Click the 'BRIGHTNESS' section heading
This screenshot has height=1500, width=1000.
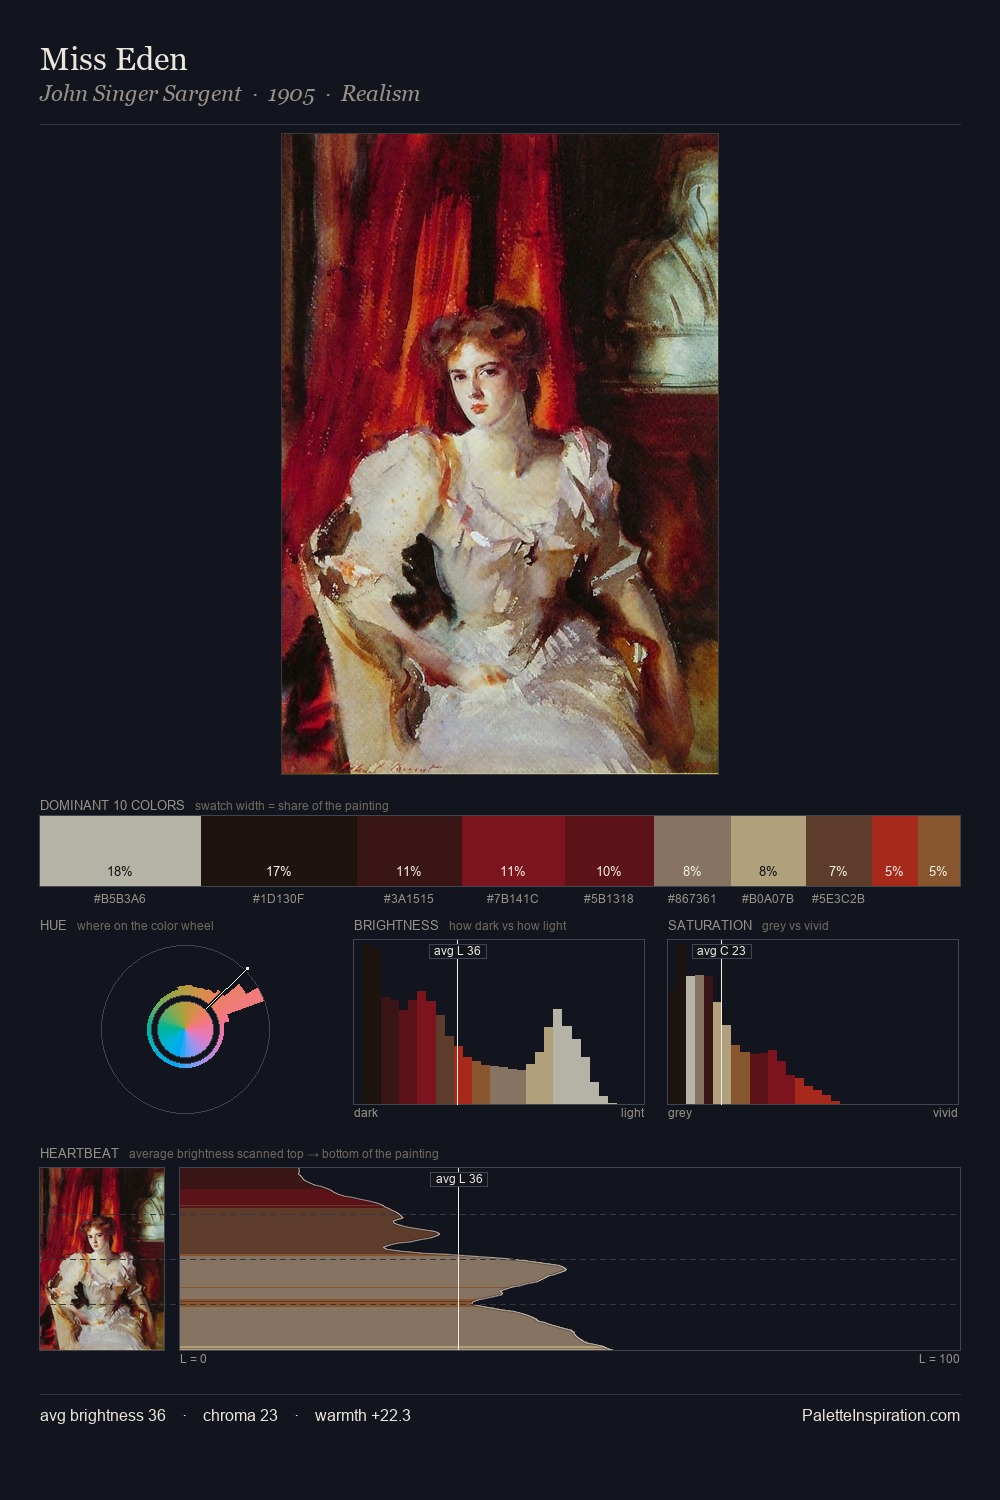click(x=396, y=925)
